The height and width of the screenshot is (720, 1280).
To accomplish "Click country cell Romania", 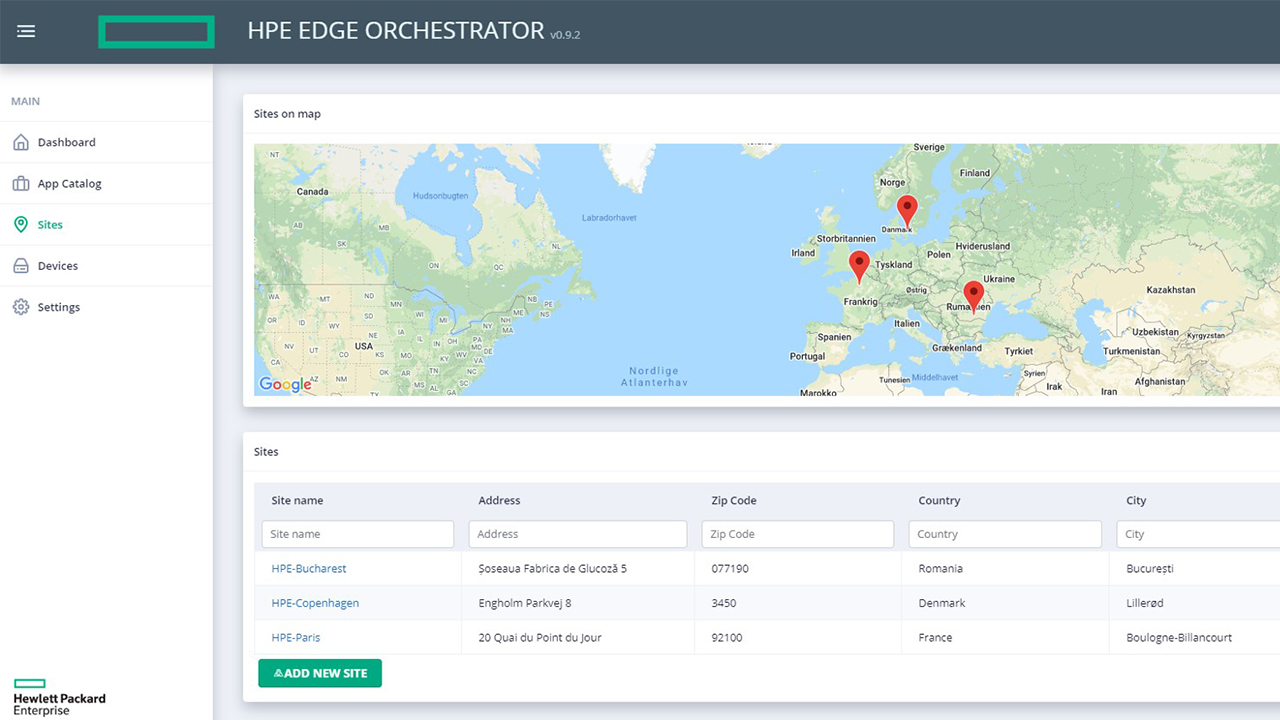I will click(941, 568).
